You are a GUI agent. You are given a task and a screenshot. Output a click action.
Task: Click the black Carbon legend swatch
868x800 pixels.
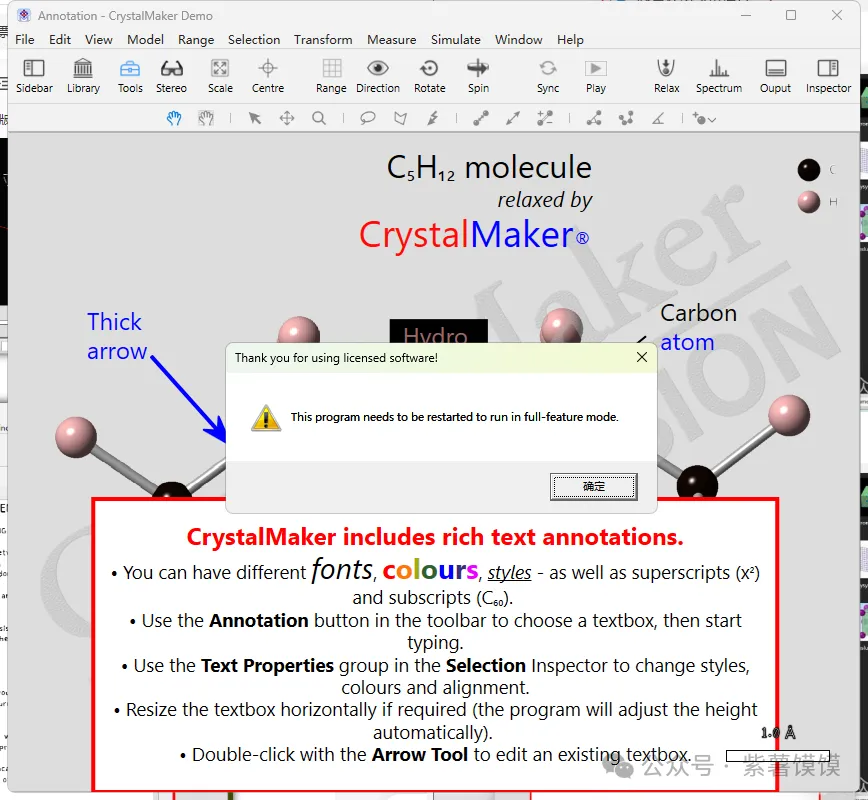[x=809, y=170]
